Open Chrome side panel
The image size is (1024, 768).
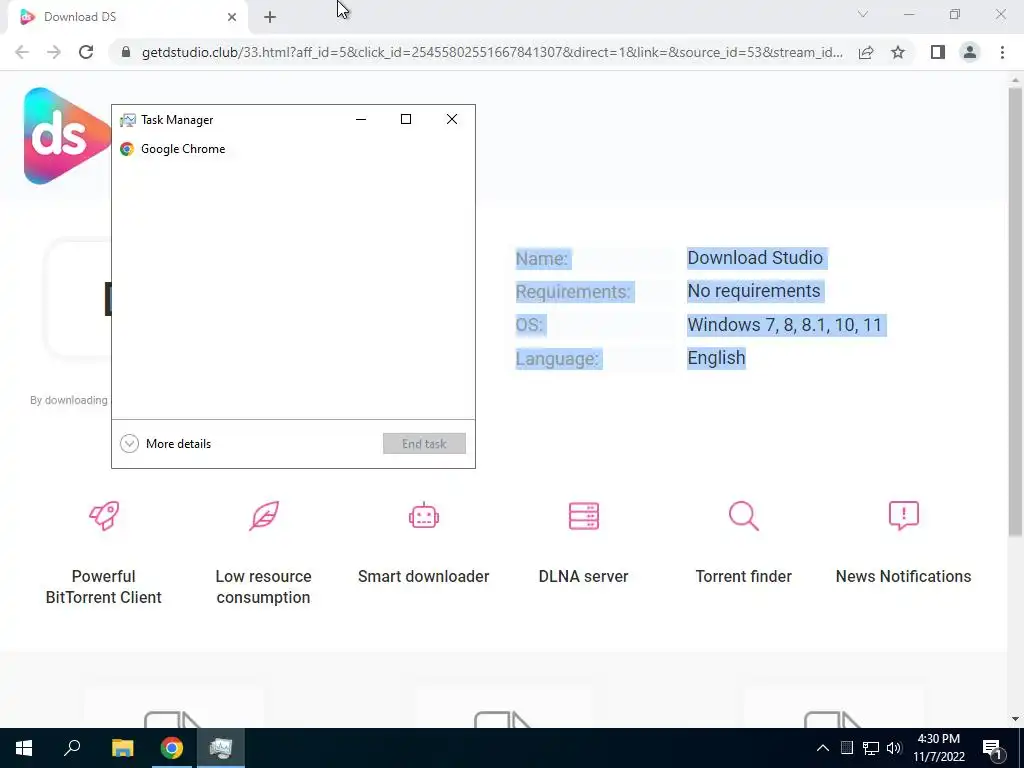(938, 52)
